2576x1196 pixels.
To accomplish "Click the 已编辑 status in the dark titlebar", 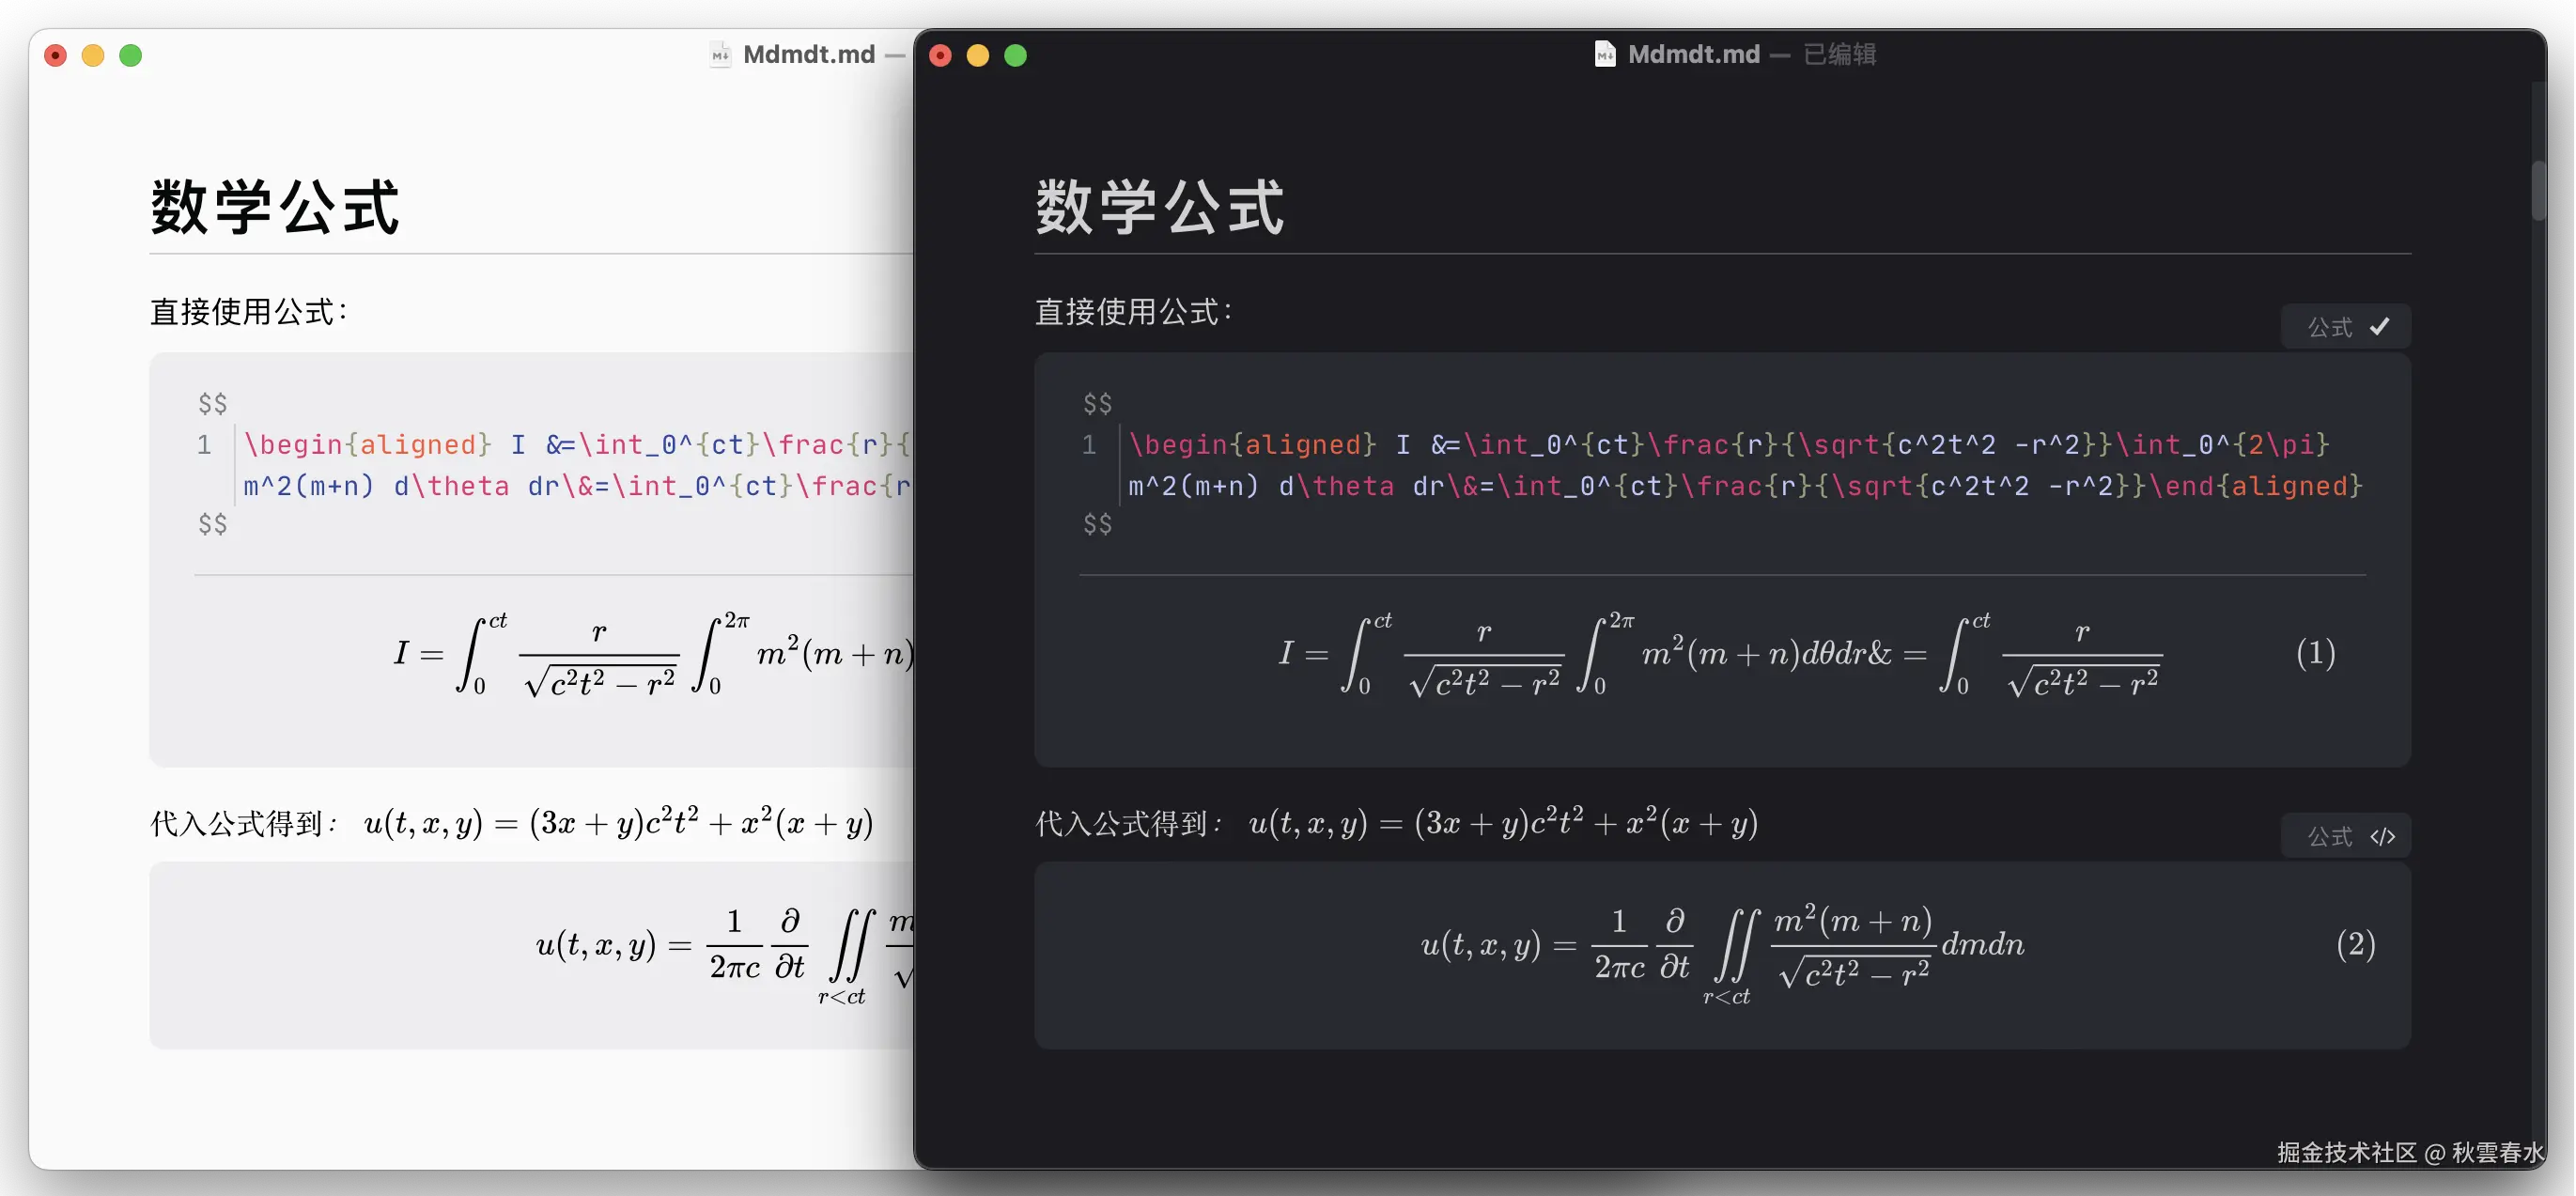I will click(1839, 54).
